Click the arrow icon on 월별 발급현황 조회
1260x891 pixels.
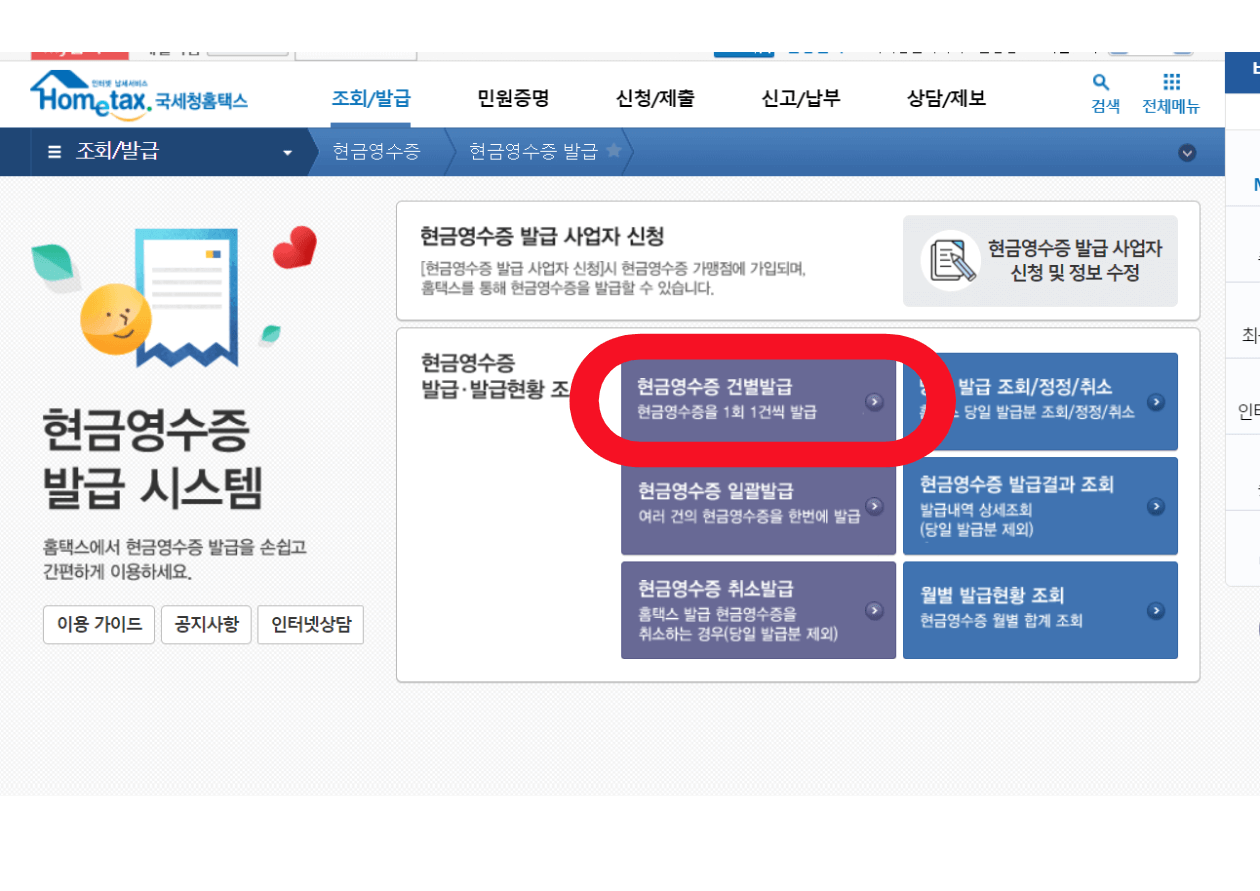(1158, 608)
